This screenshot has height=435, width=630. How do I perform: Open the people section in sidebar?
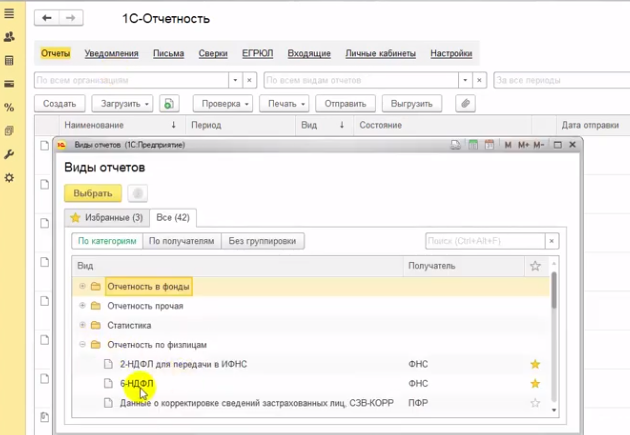point(9,37)
